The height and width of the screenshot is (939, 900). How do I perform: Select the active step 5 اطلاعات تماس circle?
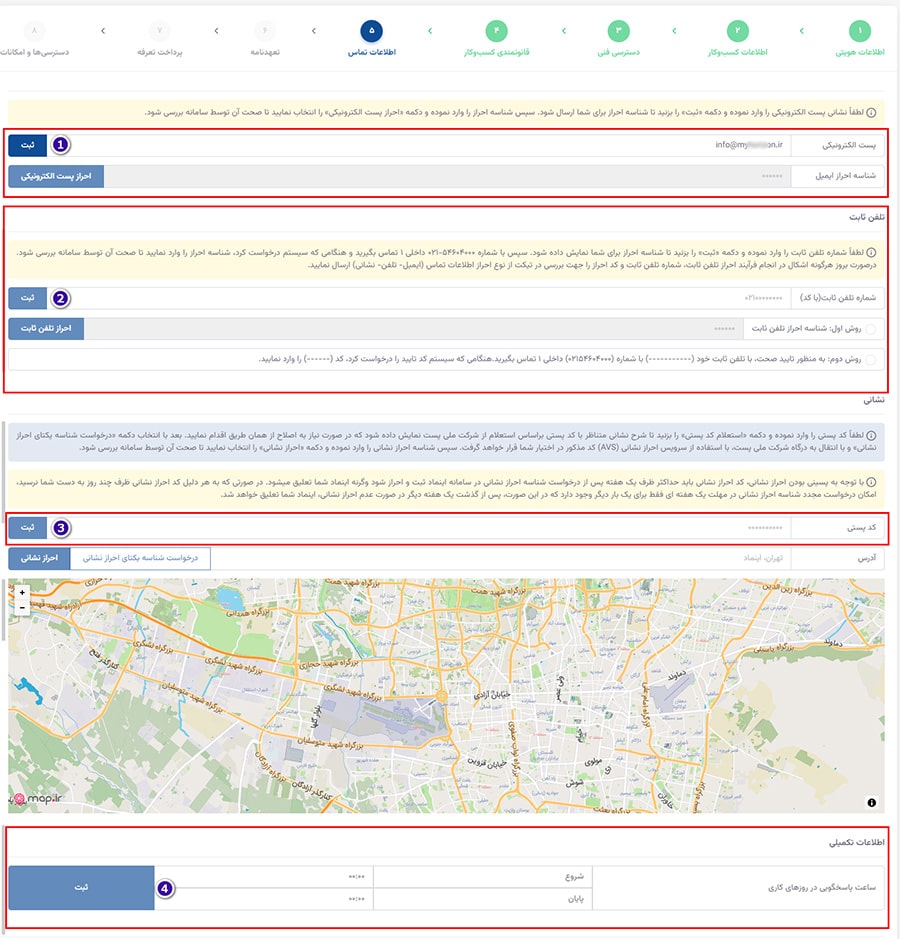pyautogui.click(x=371, y=31)
